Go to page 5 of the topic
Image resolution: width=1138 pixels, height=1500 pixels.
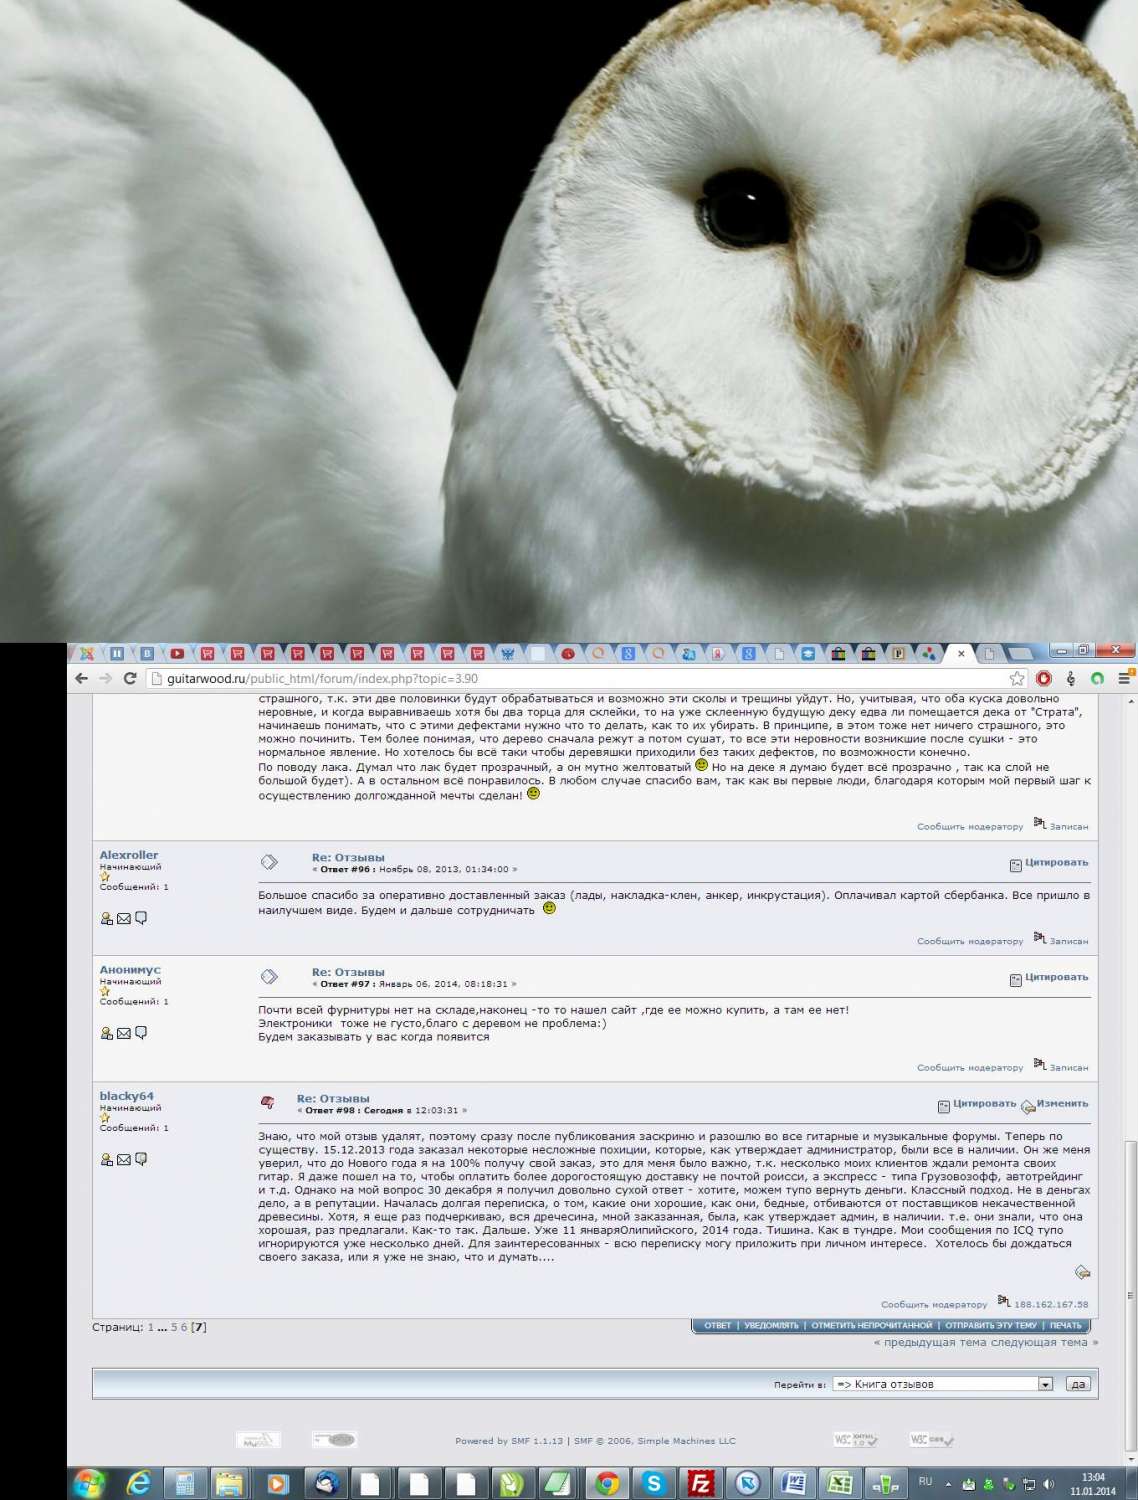[x=174, y=1327]
